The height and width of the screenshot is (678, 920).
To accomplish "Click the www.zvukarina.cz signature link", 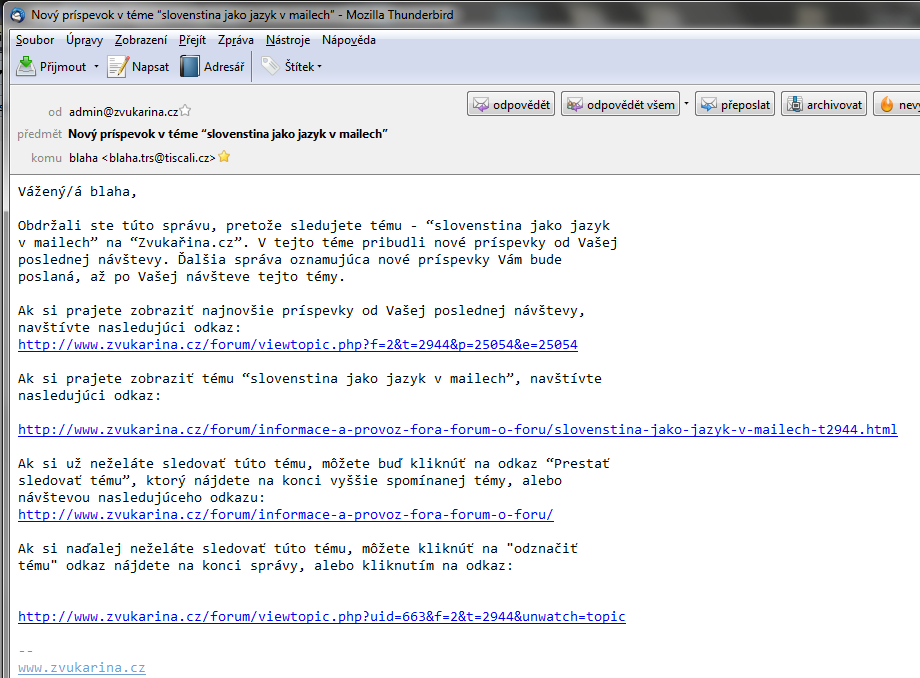I will coord(82,668).
